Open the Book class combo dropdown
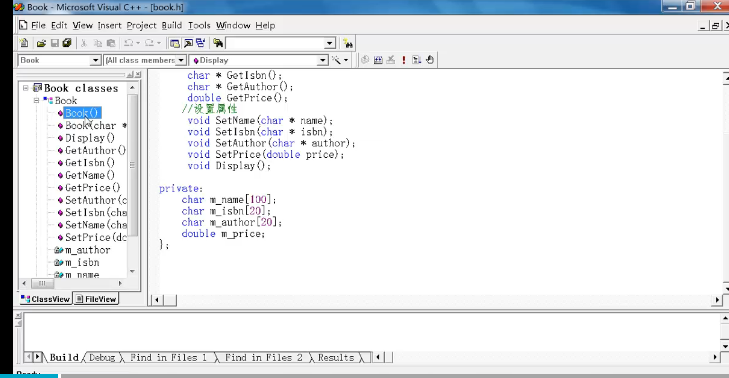Viewport: 729px width, 378px height. tap(95, 60)
